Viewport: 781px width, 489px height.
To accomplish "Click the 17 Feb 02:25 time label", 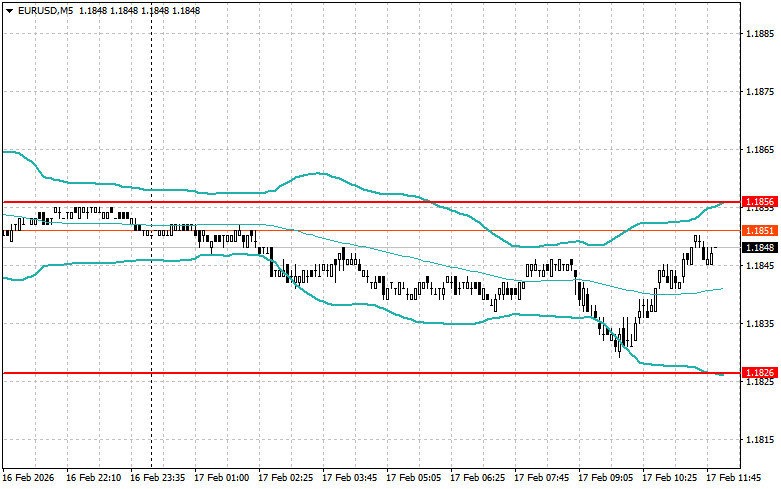I will coord(285,478).
